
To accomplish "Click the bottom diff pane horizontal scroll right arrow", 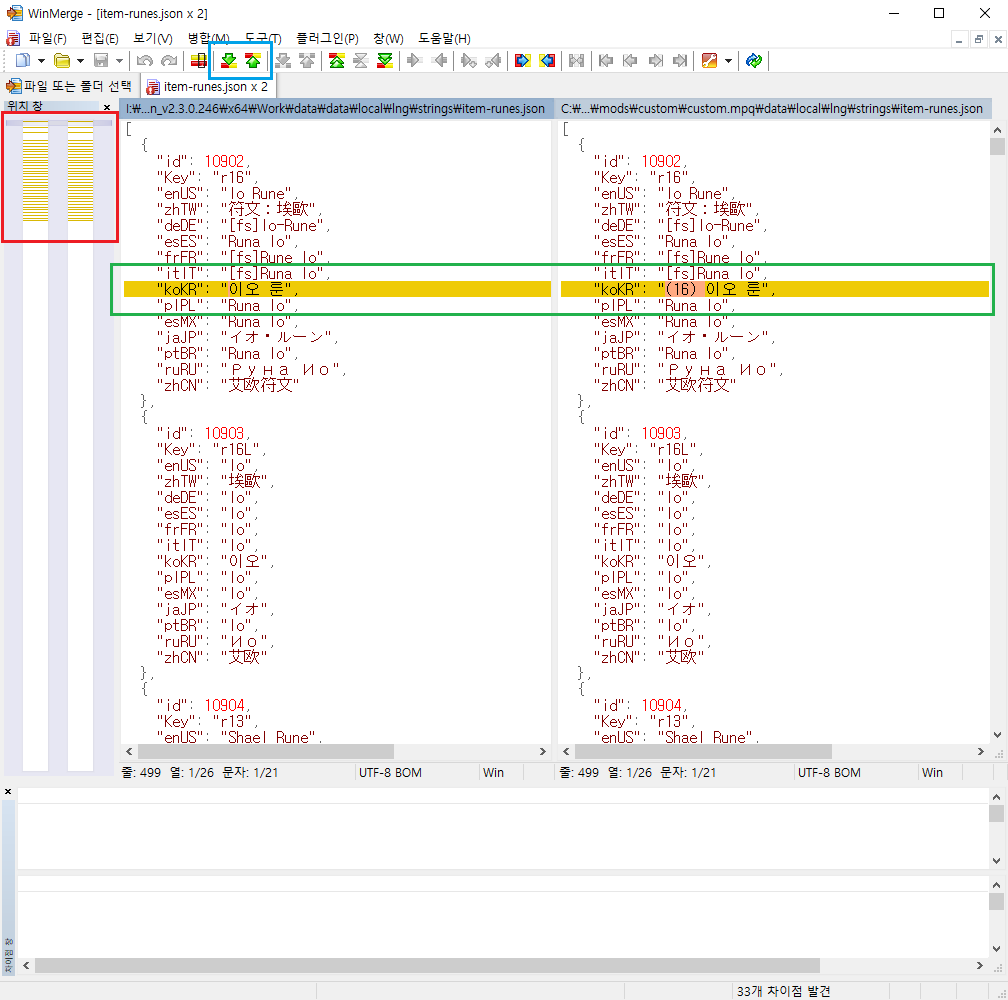I will (x=980, y=965).
